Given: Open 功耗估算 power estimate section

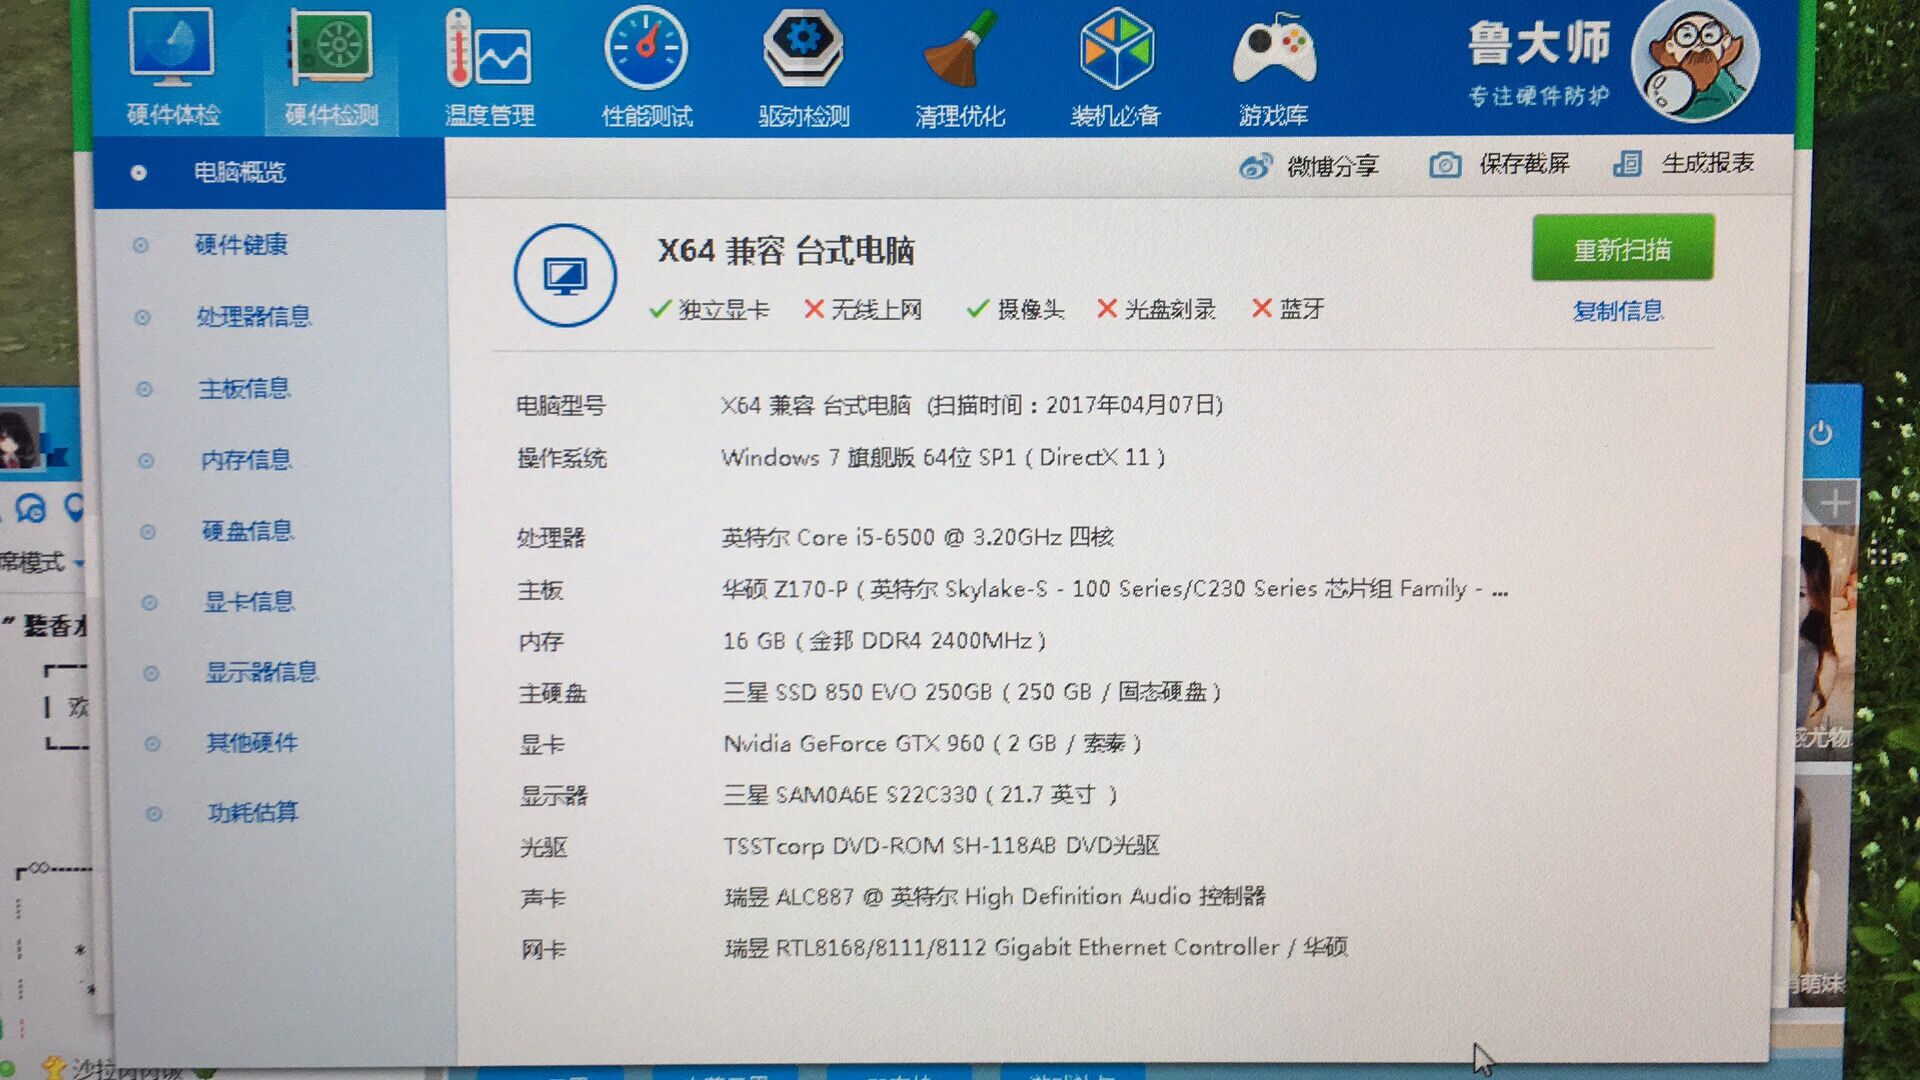Looking at the screenshot, I should 252,812.
